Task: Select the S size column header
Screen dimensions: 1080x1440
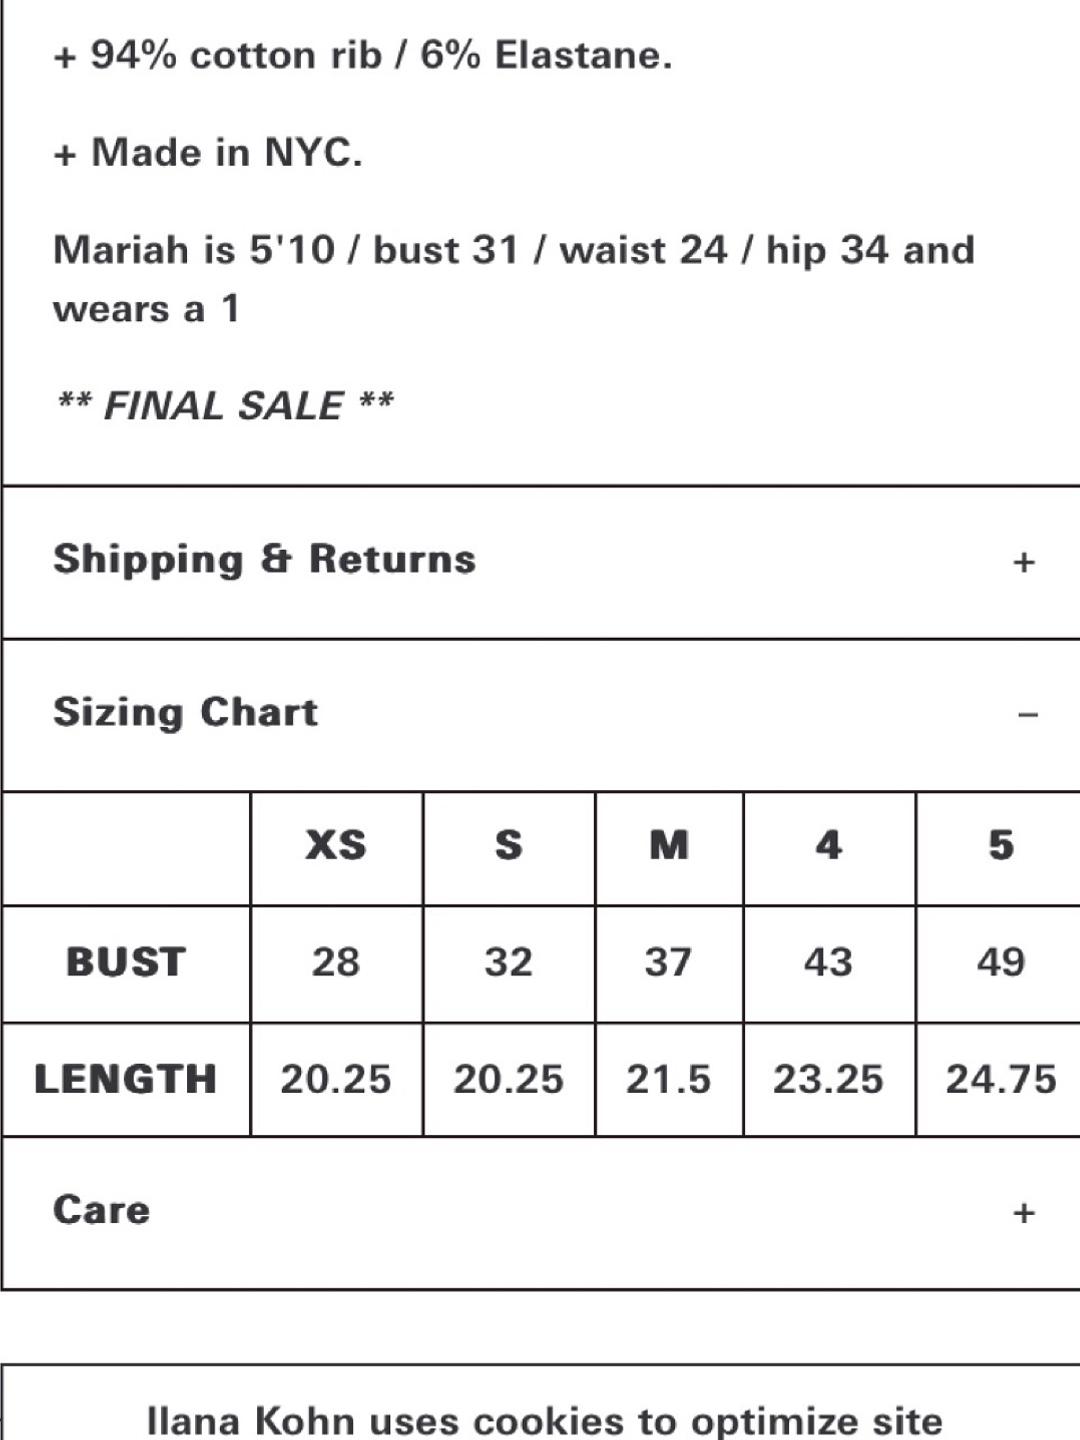Action: 508,846
